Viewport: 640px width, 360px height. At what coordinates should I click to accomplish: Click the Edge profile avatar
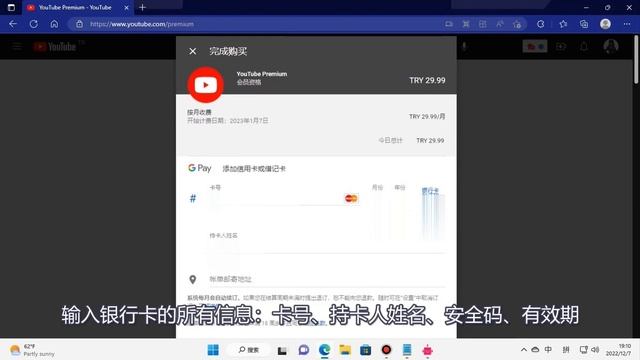pyautogui.click(x=605, y=24)
